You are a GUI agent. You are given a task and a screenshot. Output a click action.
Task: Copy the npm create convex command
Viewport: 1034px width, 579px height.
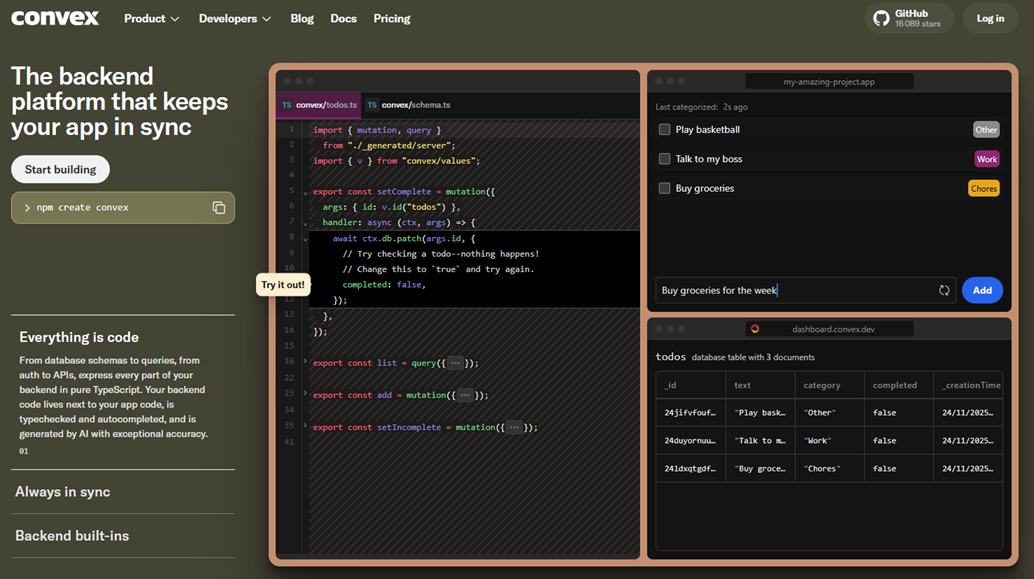(x=218, y=208)
